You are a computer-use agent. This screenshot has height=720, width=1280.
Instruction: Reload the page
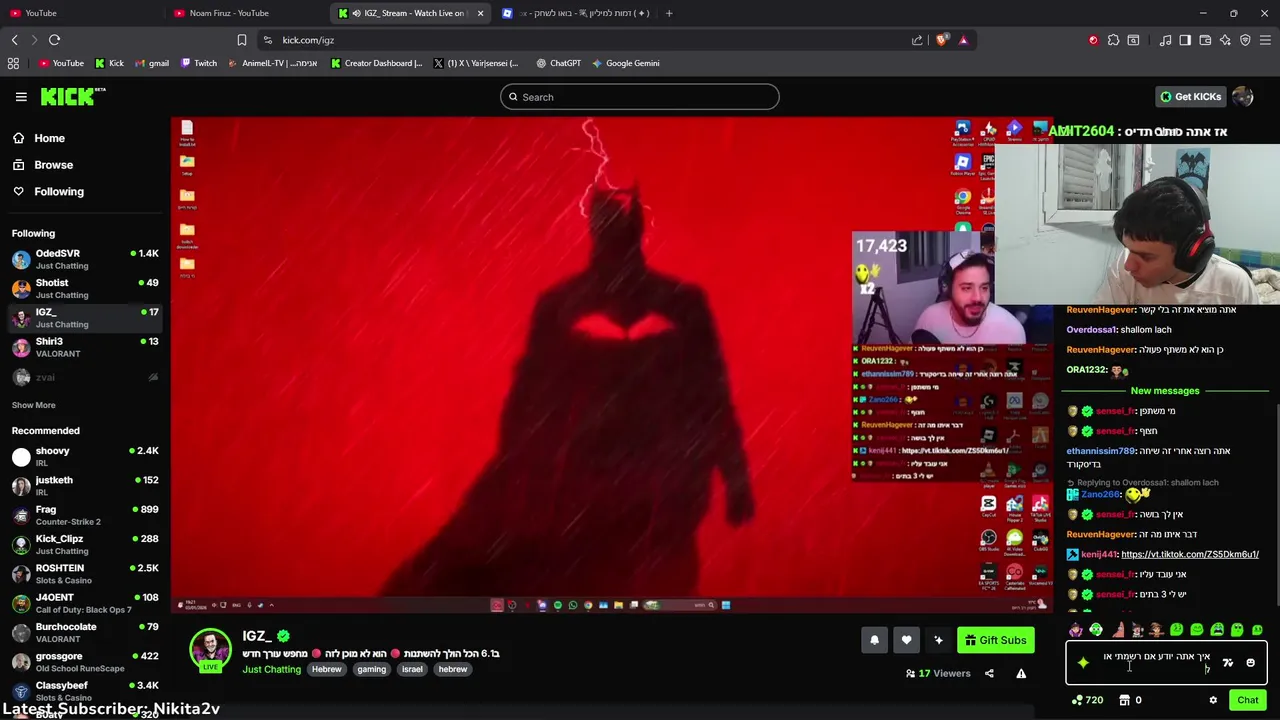54,40
